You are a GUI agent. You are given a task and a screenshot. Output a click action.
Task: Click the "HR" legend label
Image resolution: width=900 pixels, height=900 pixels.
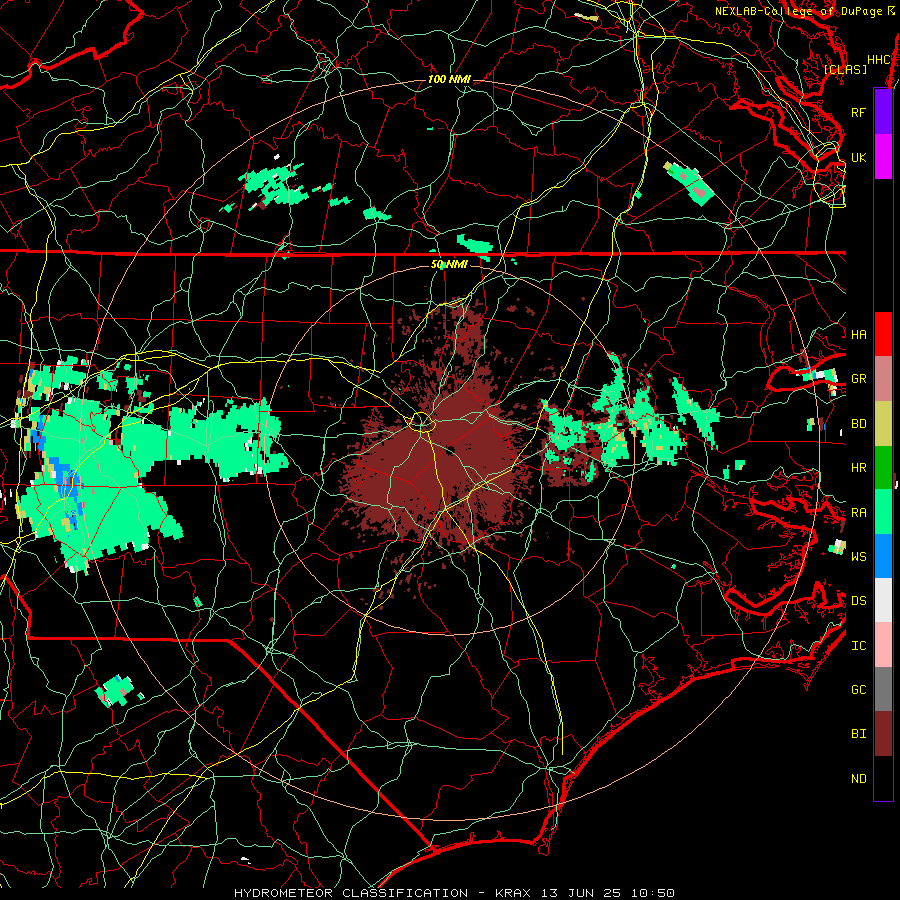click(x=858, y=468)
